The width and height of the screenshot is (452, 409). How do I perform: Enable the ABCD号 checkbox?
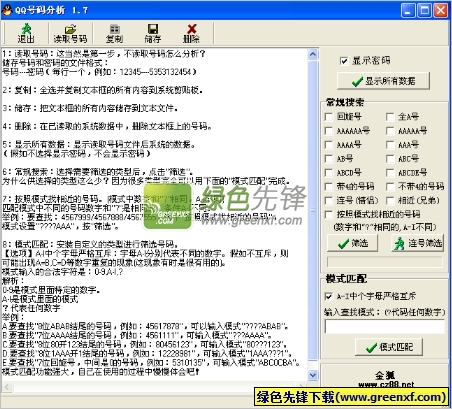329,173
